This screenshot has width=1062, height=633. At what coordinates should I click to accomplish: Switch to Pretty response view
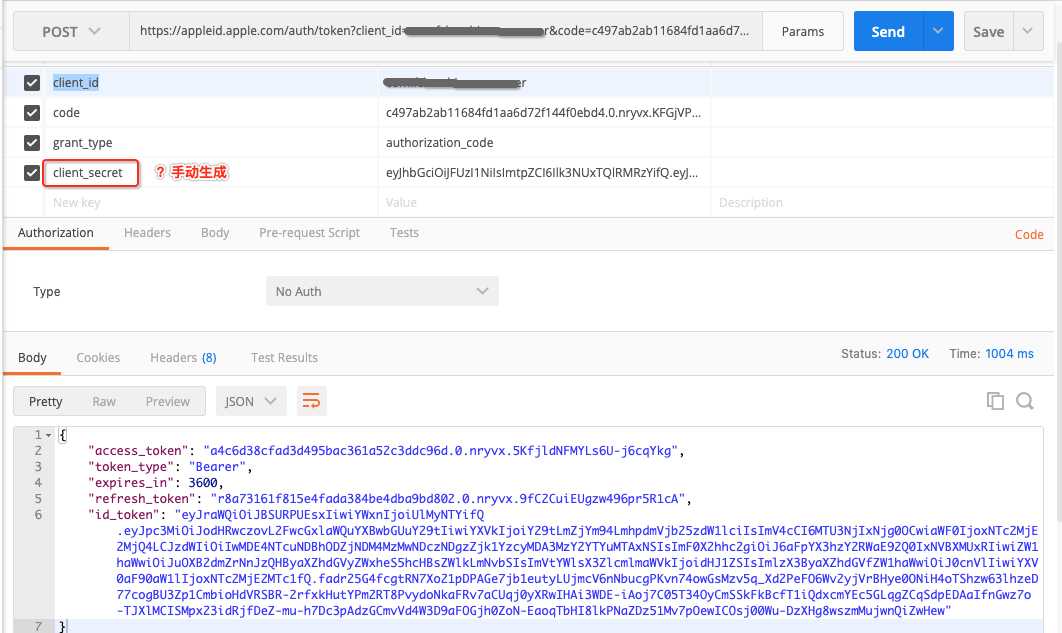[x=45, y=401]
